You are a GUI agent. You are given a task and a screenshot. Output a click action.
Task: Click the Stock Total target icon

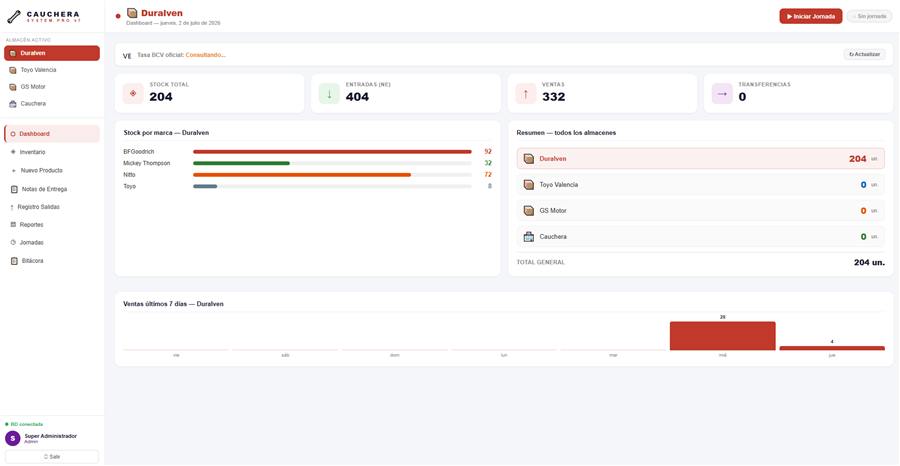(x=133, y=94)
